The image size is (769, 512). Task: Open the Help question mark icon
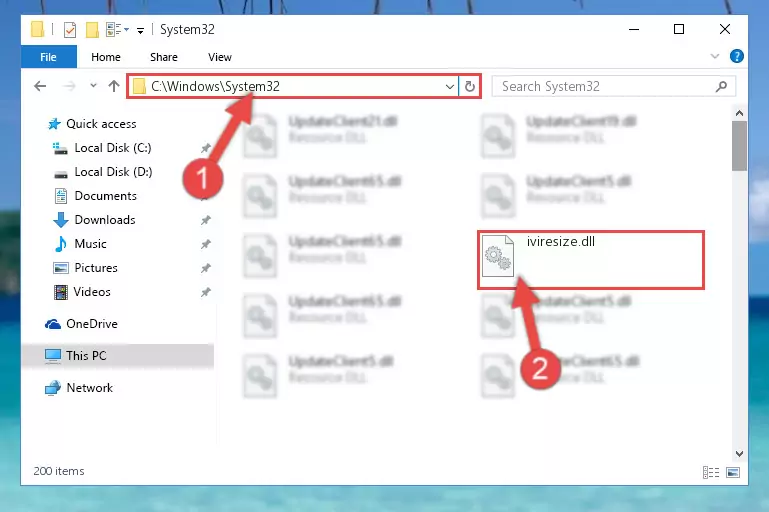pos(736,56)
